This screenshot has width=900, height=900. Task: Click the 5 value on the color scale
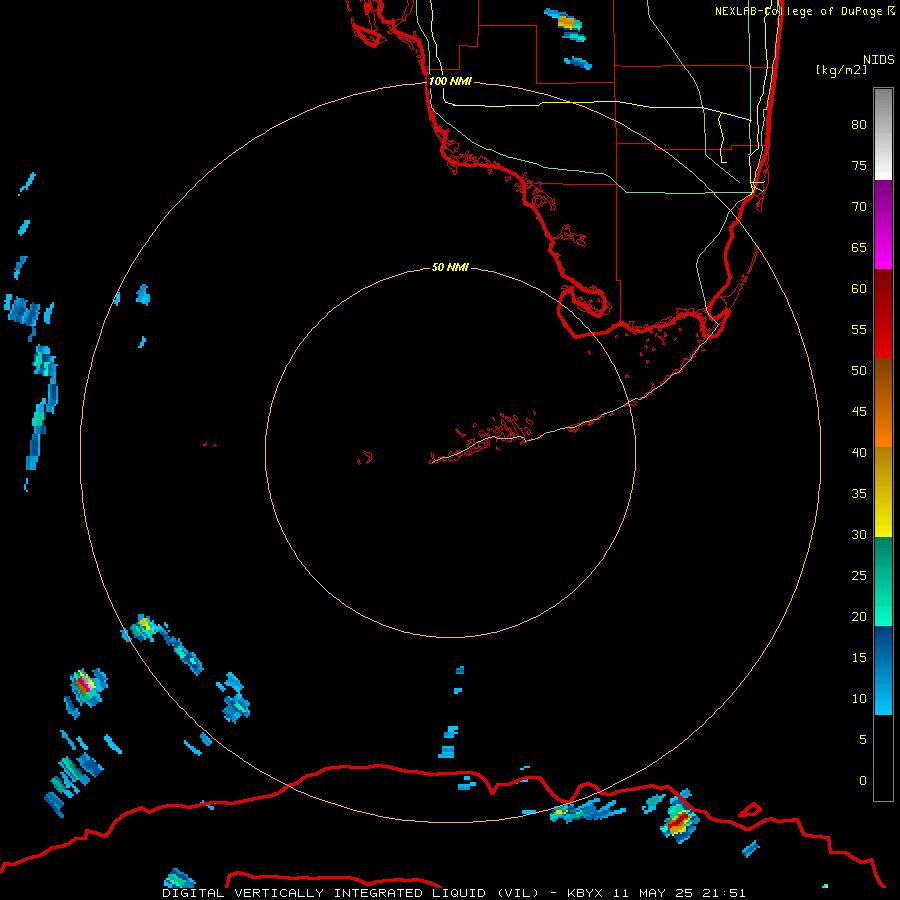863,739
